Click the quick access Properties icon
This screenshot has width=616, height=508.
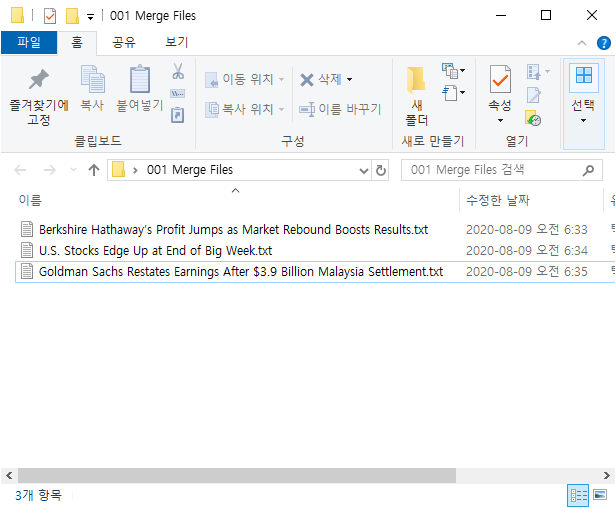pos(50,16)
